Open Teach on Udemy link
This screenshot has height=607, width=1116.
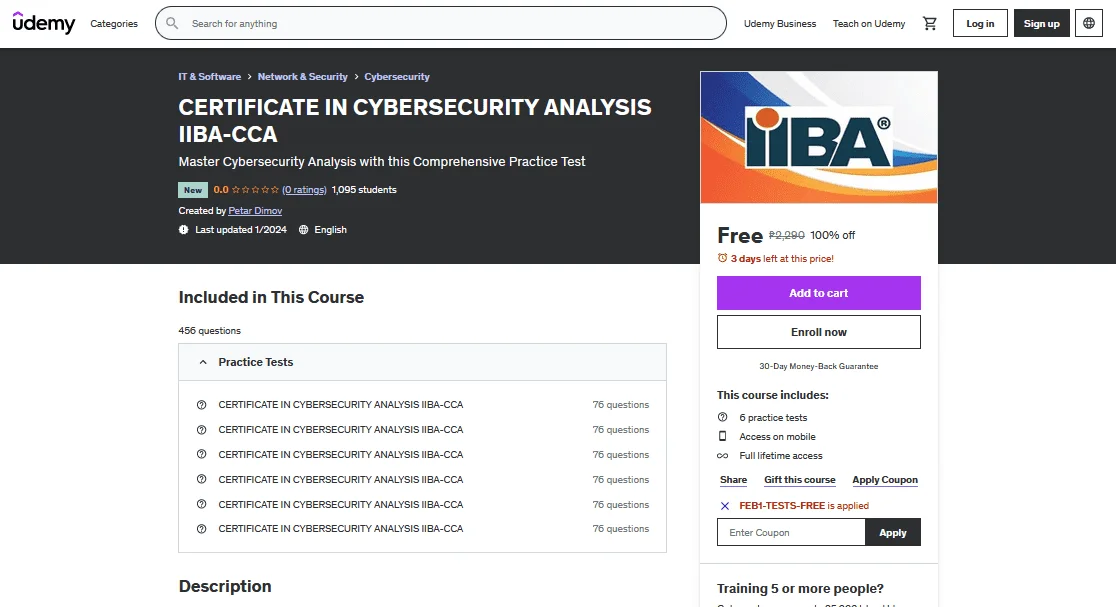(x=869, y=23)
